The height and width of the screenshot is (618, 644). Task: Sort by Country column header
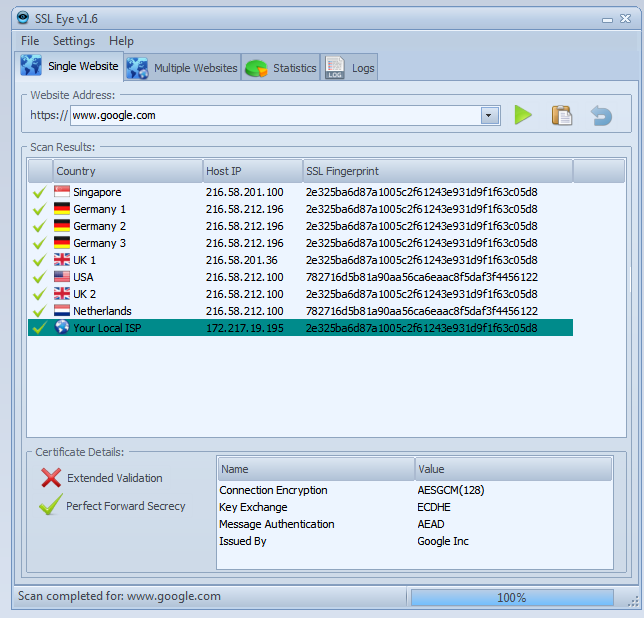(128, 171)
